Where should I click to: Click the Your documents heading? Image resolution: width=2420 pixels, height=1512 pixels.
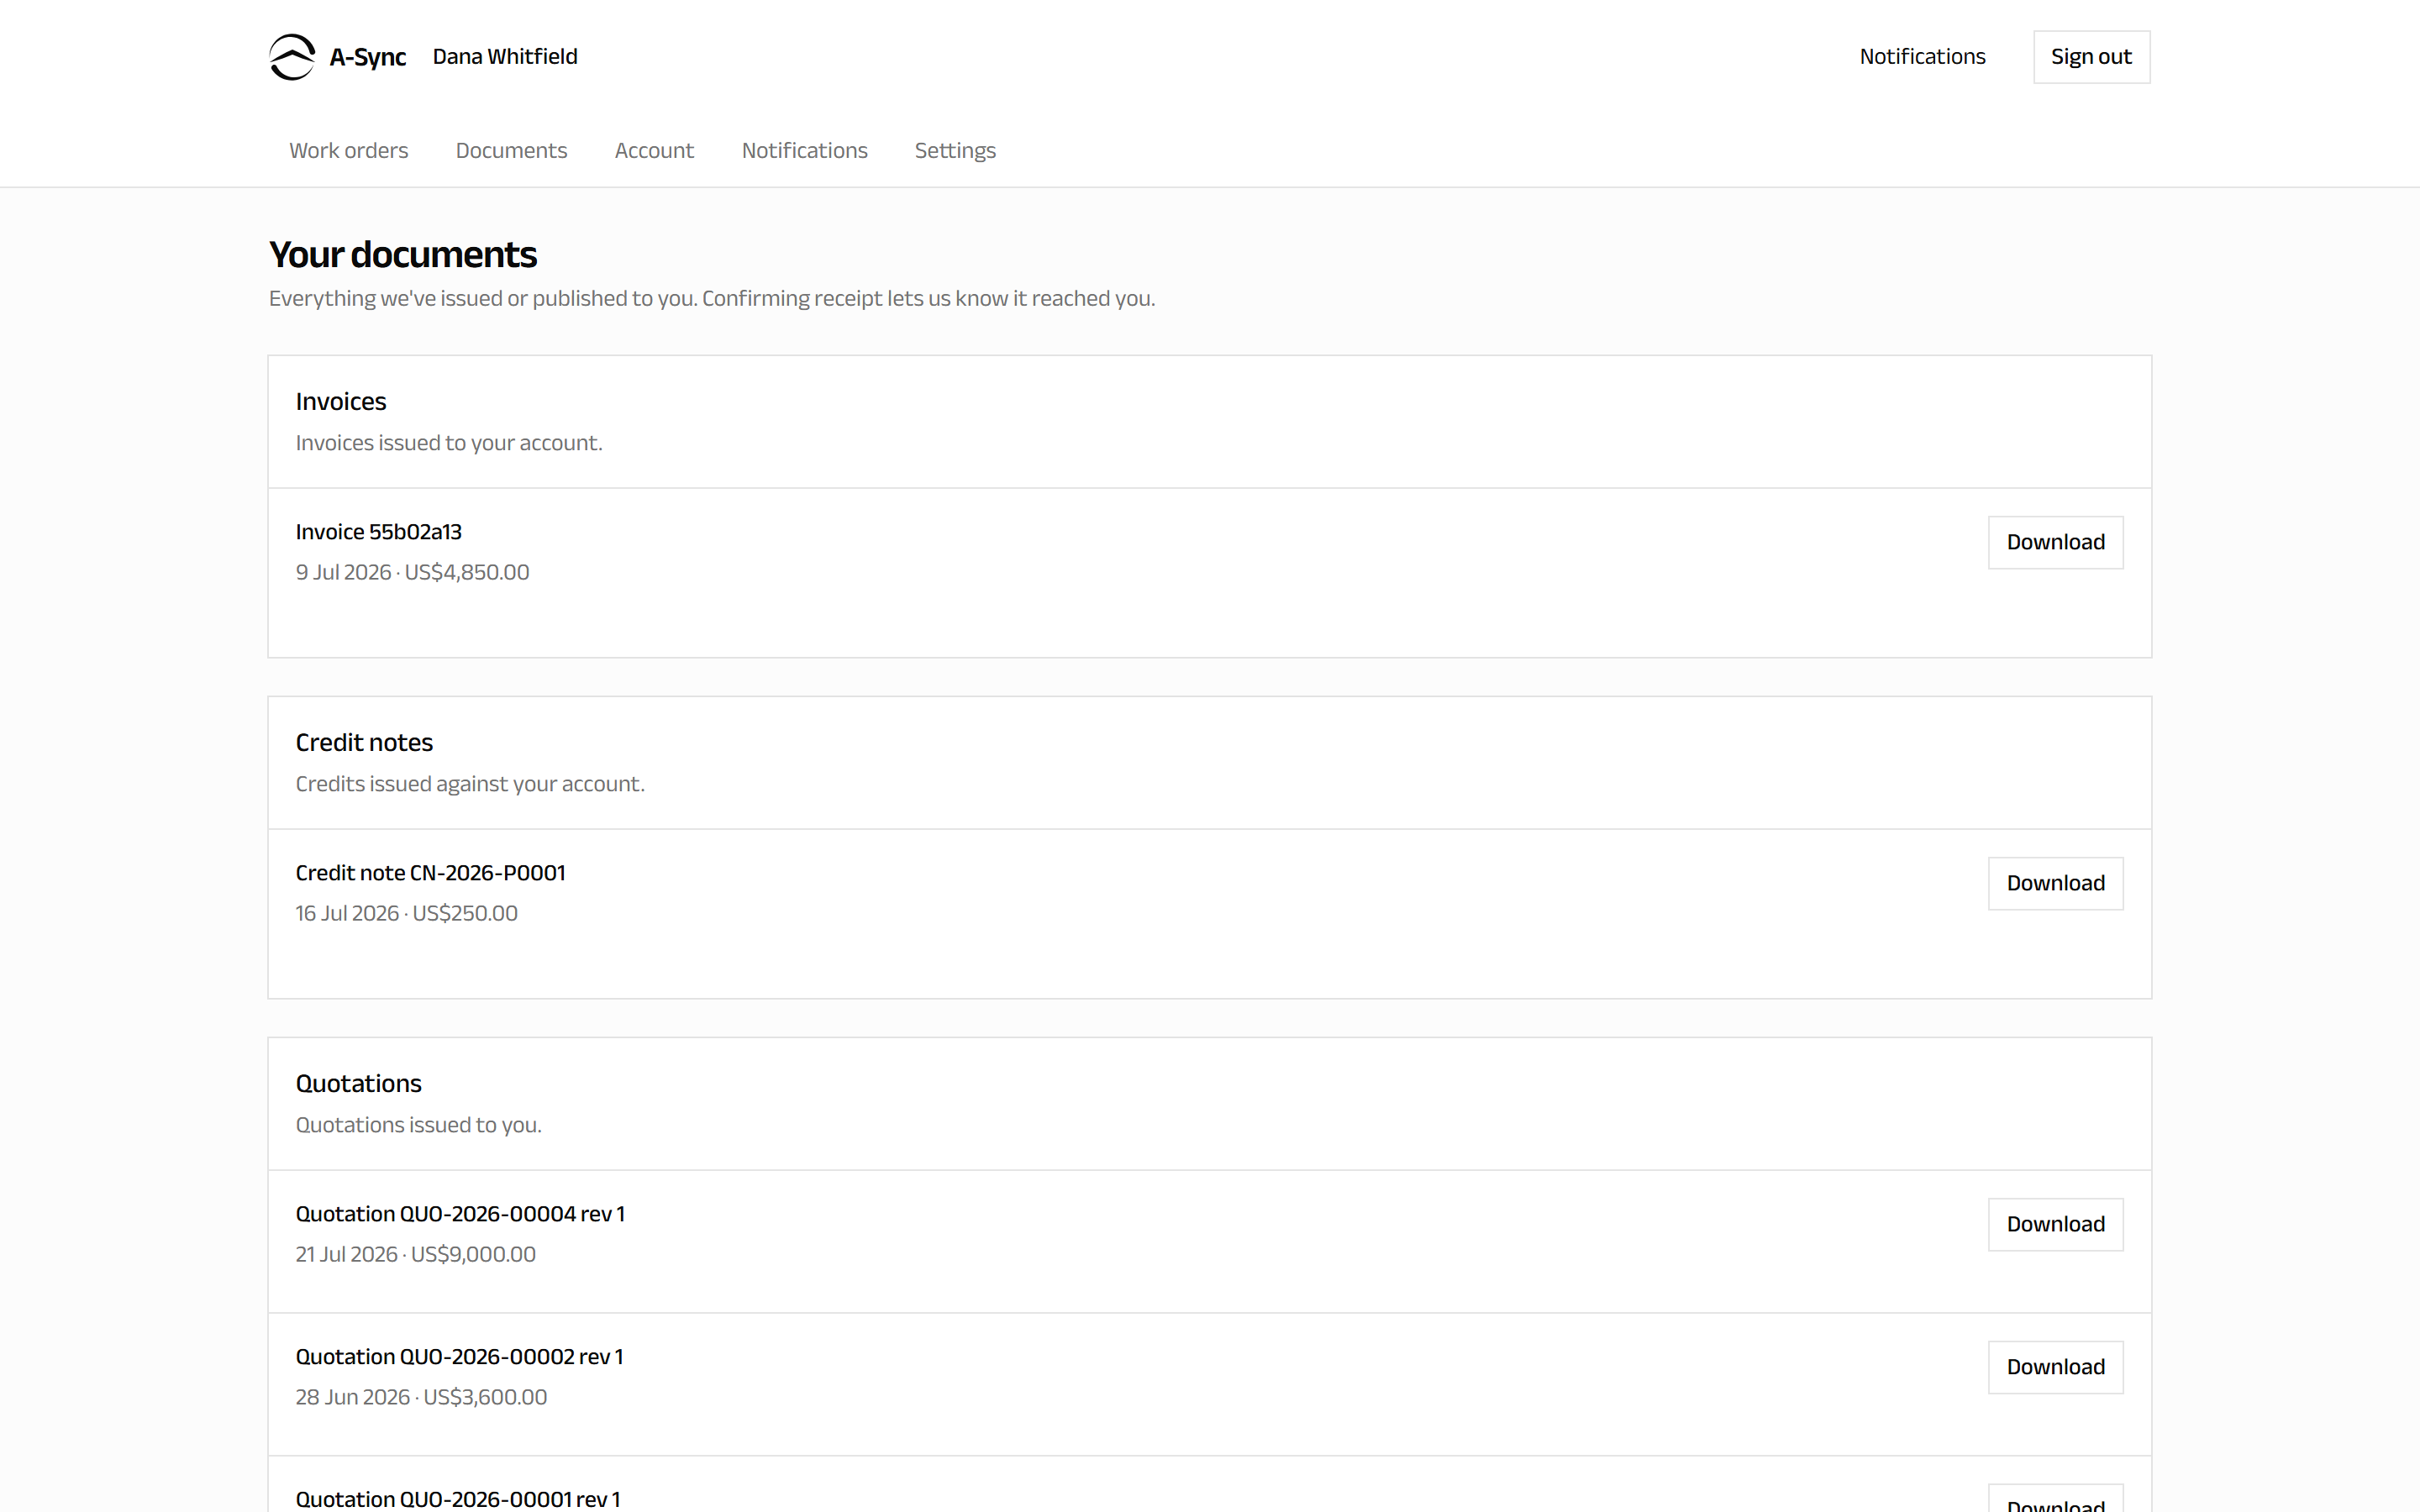pyautogui.click(x=403, y=255)
